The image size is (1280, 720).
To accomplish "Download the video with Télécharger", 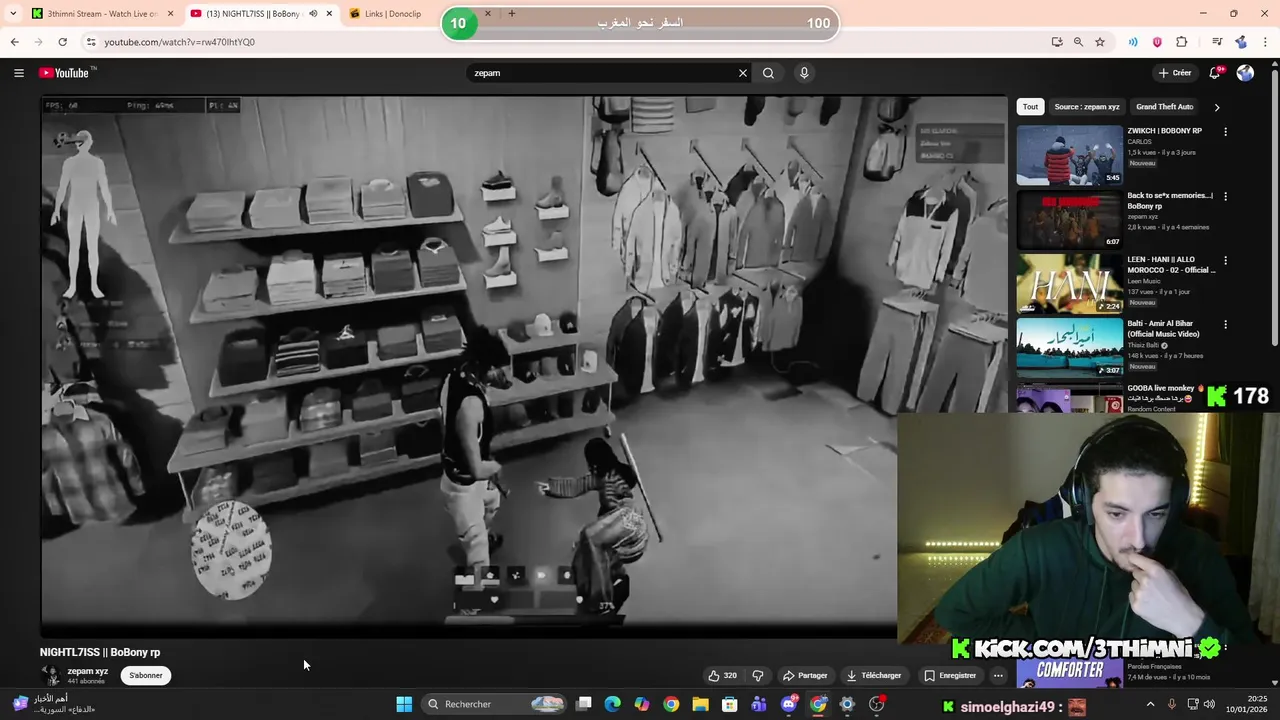I will pyautogui.click(x=874, y=675).
